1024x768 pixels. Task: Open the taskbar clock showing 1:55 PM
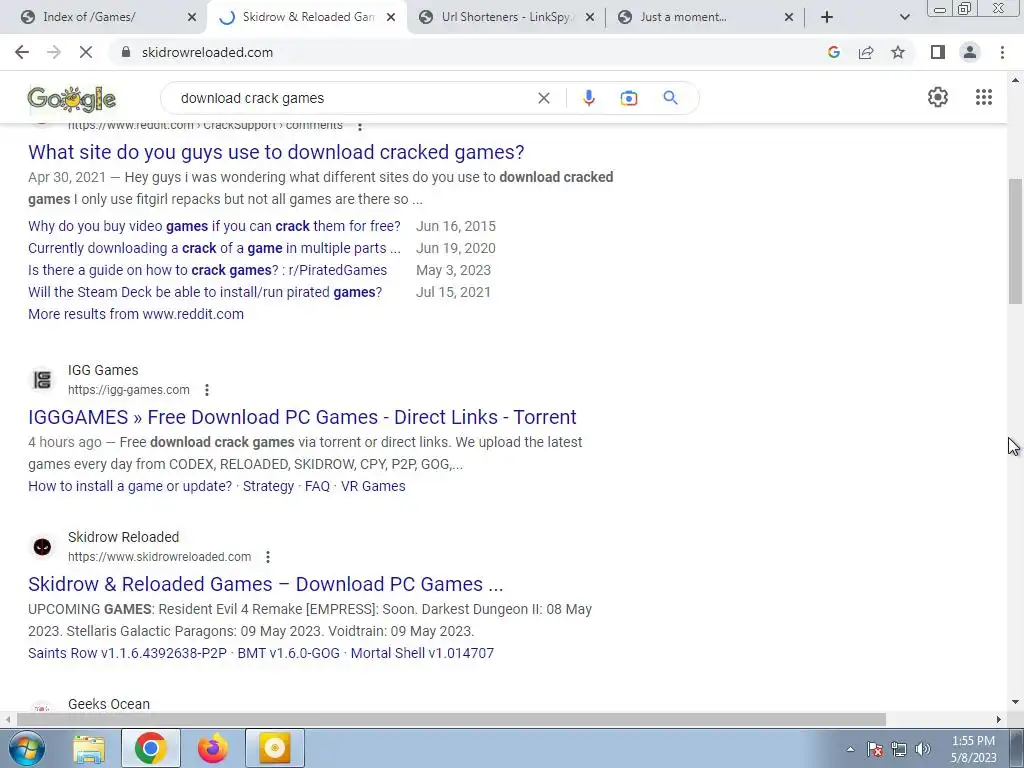[973, 749]
